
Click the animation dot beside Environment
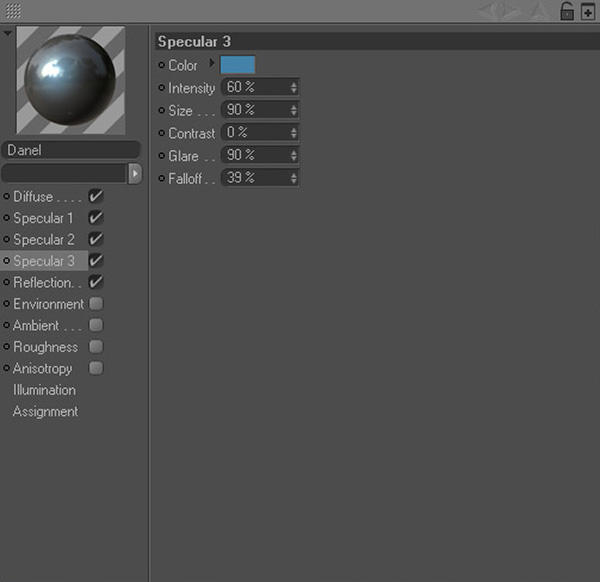6,304
